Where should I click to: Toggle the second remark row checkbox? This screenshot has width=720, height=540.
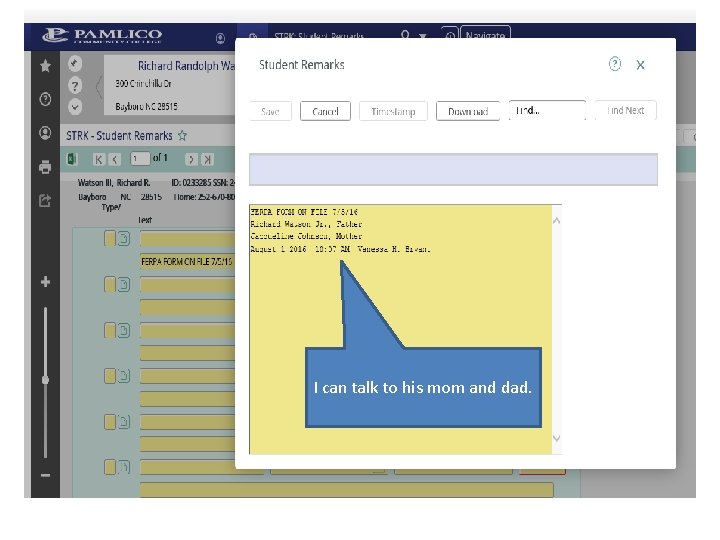point(110,284)
